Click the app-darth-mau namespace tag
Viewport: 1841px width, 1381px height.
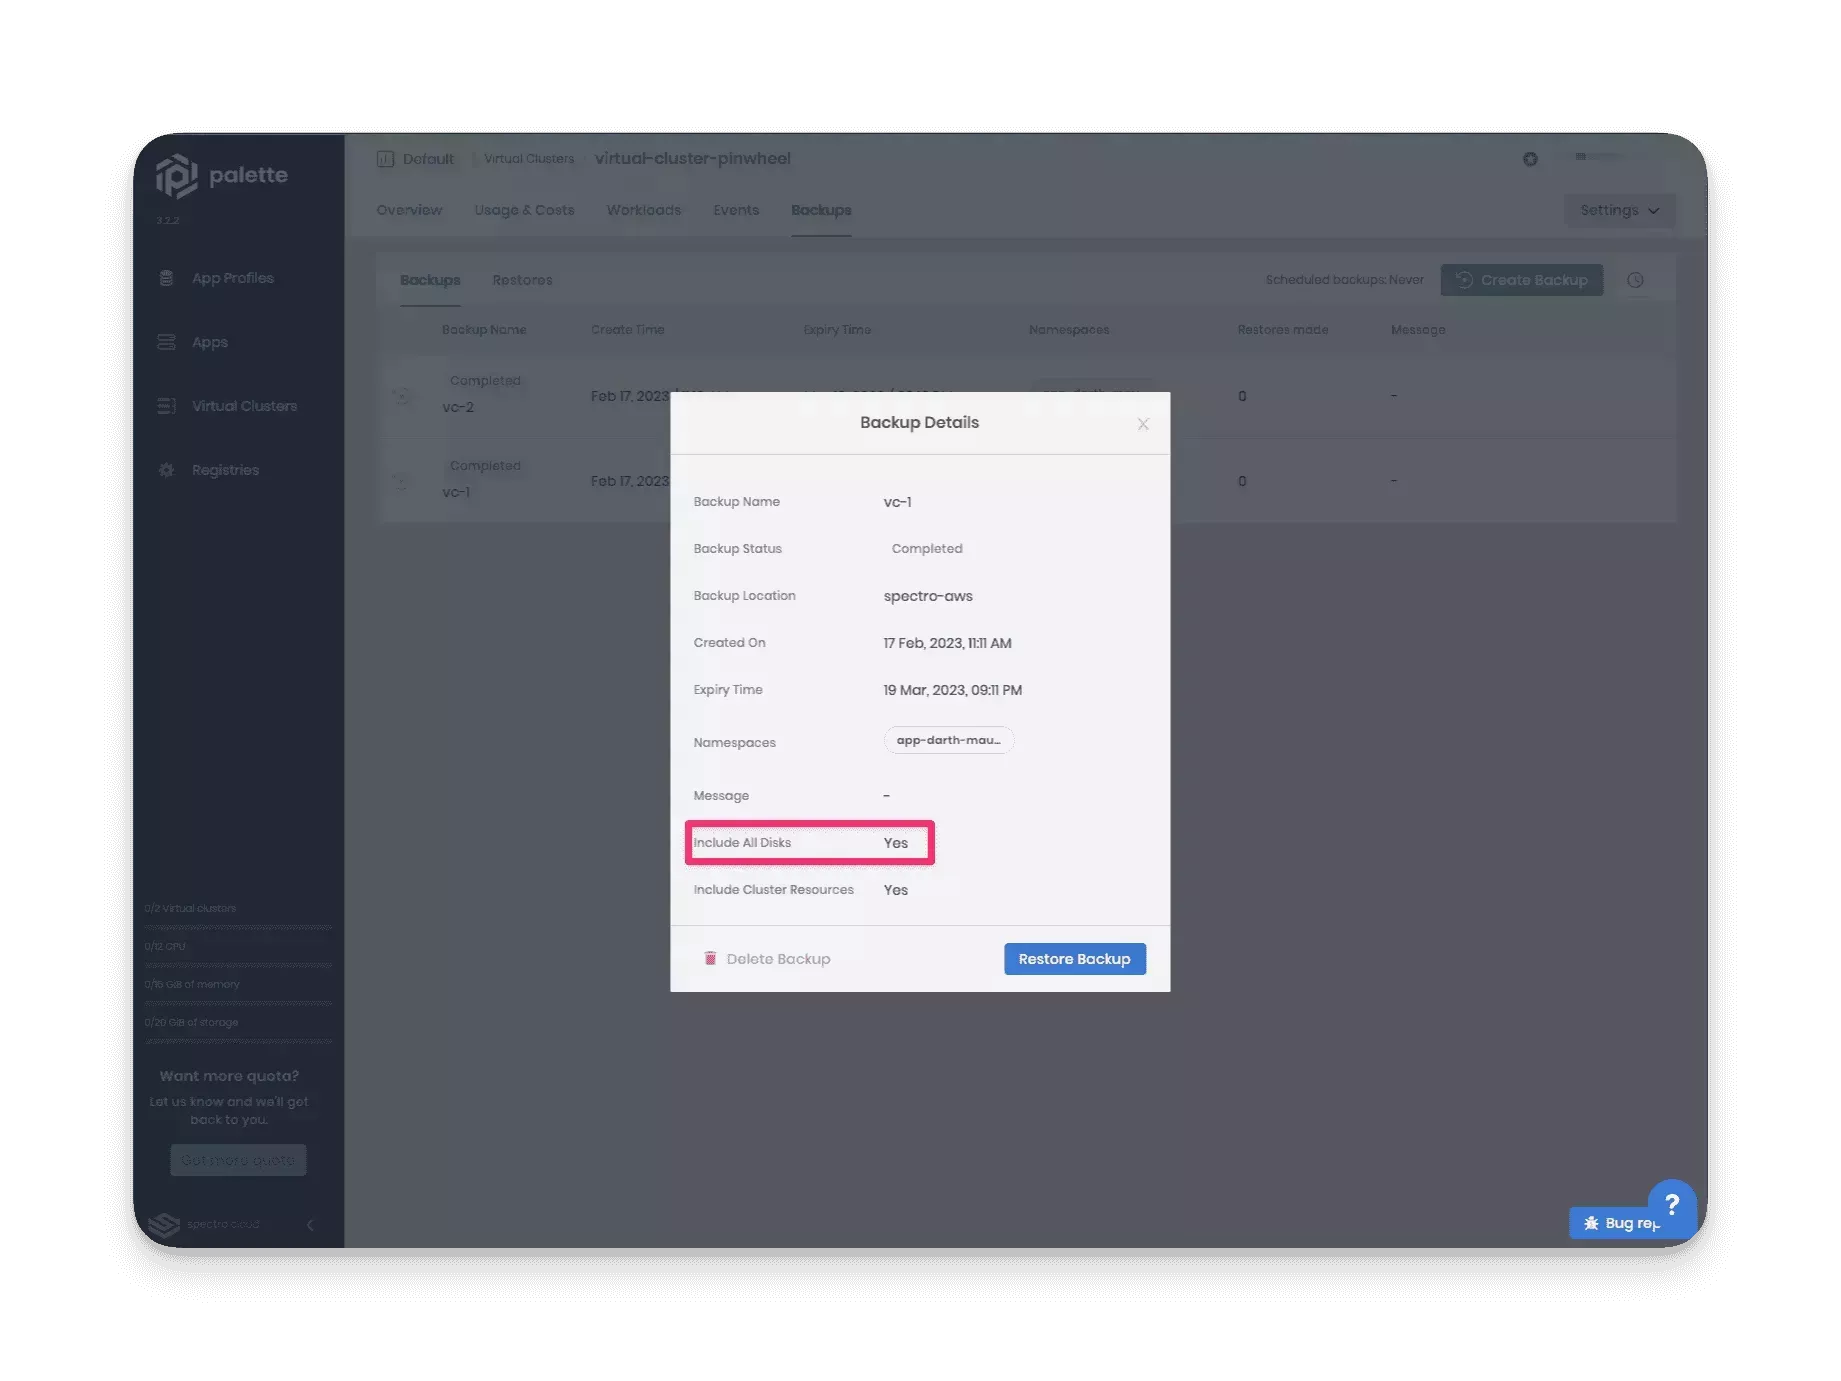point(948,740)
